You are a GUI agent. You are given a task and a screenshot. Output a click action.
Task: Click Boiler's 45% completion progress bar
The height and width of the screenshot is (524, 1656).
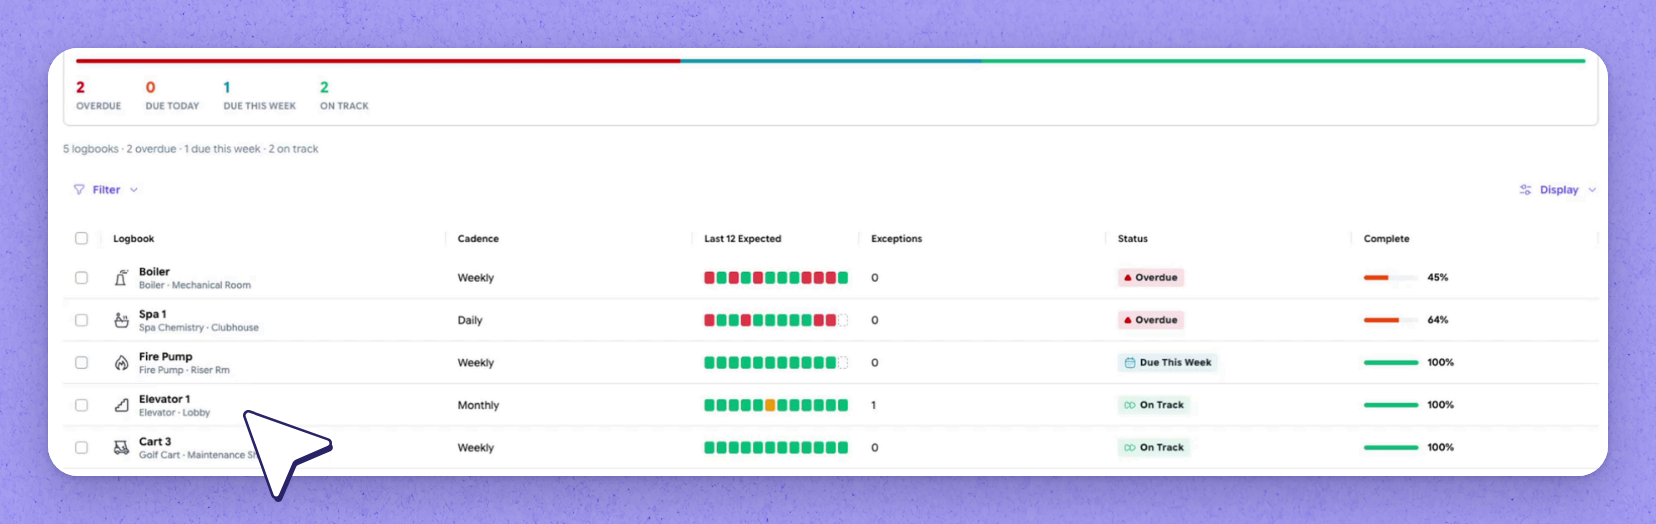click(1391, 278)
